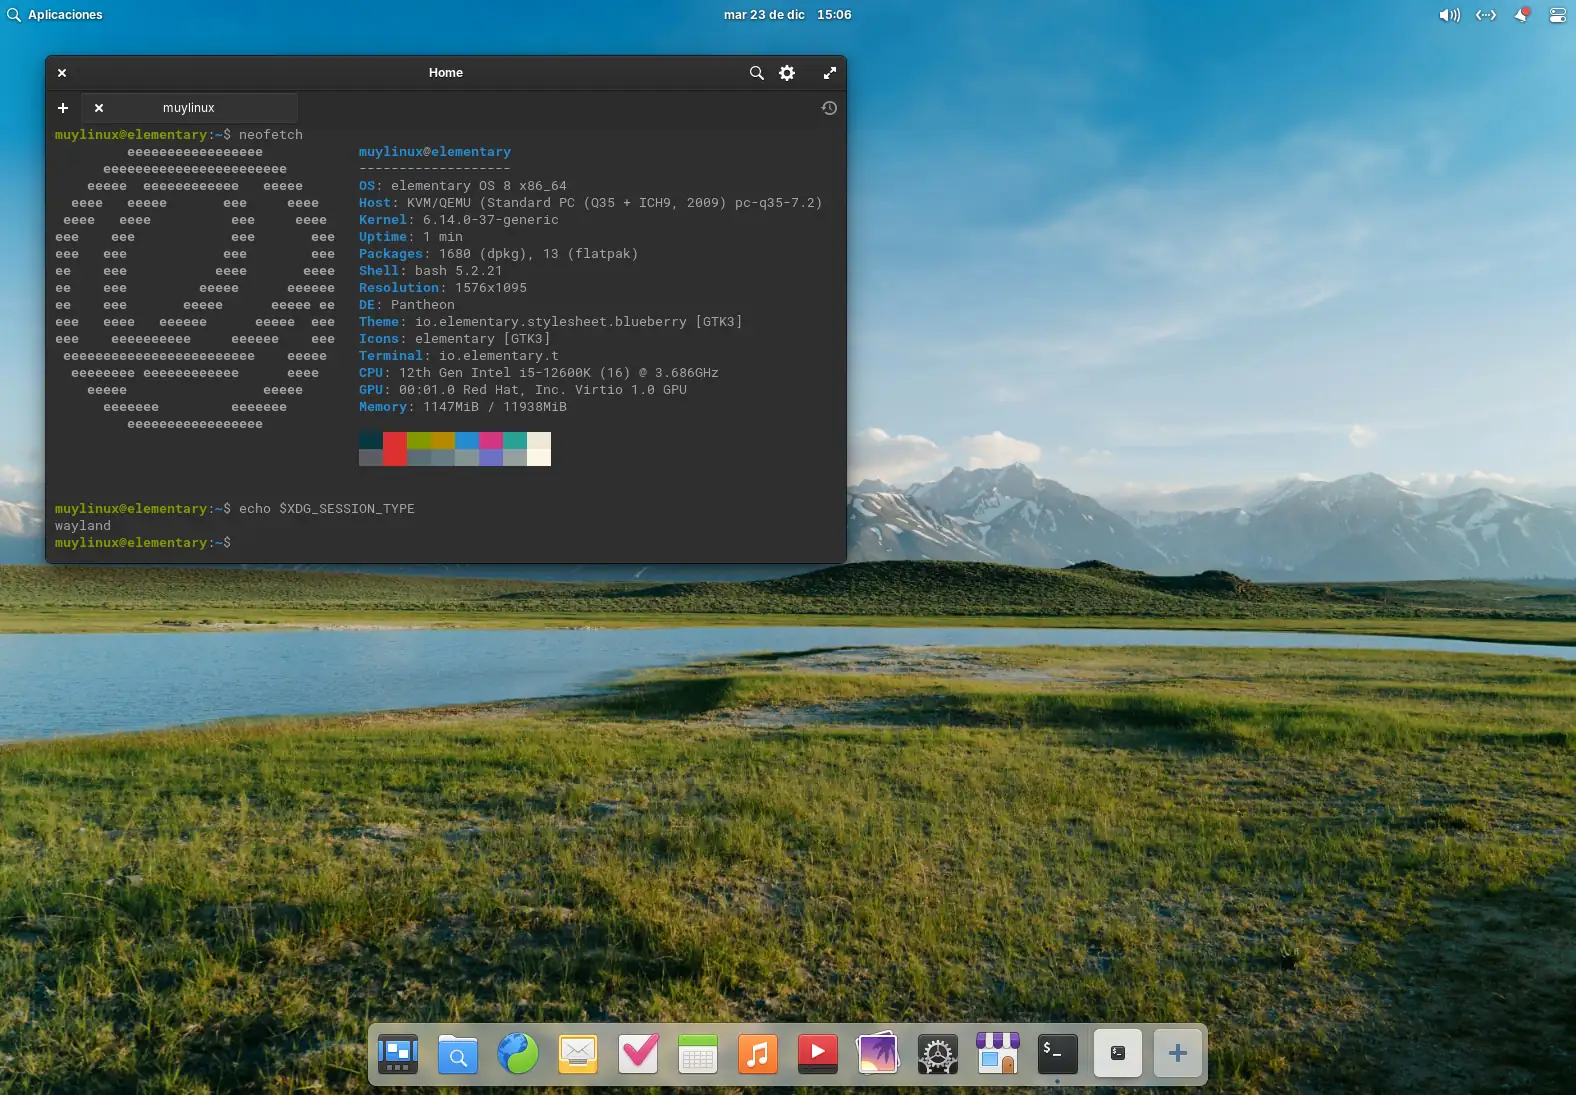Launch Multitasking View from the dock
This screenshot has height=1095, width=1576.
(398, 1054)
